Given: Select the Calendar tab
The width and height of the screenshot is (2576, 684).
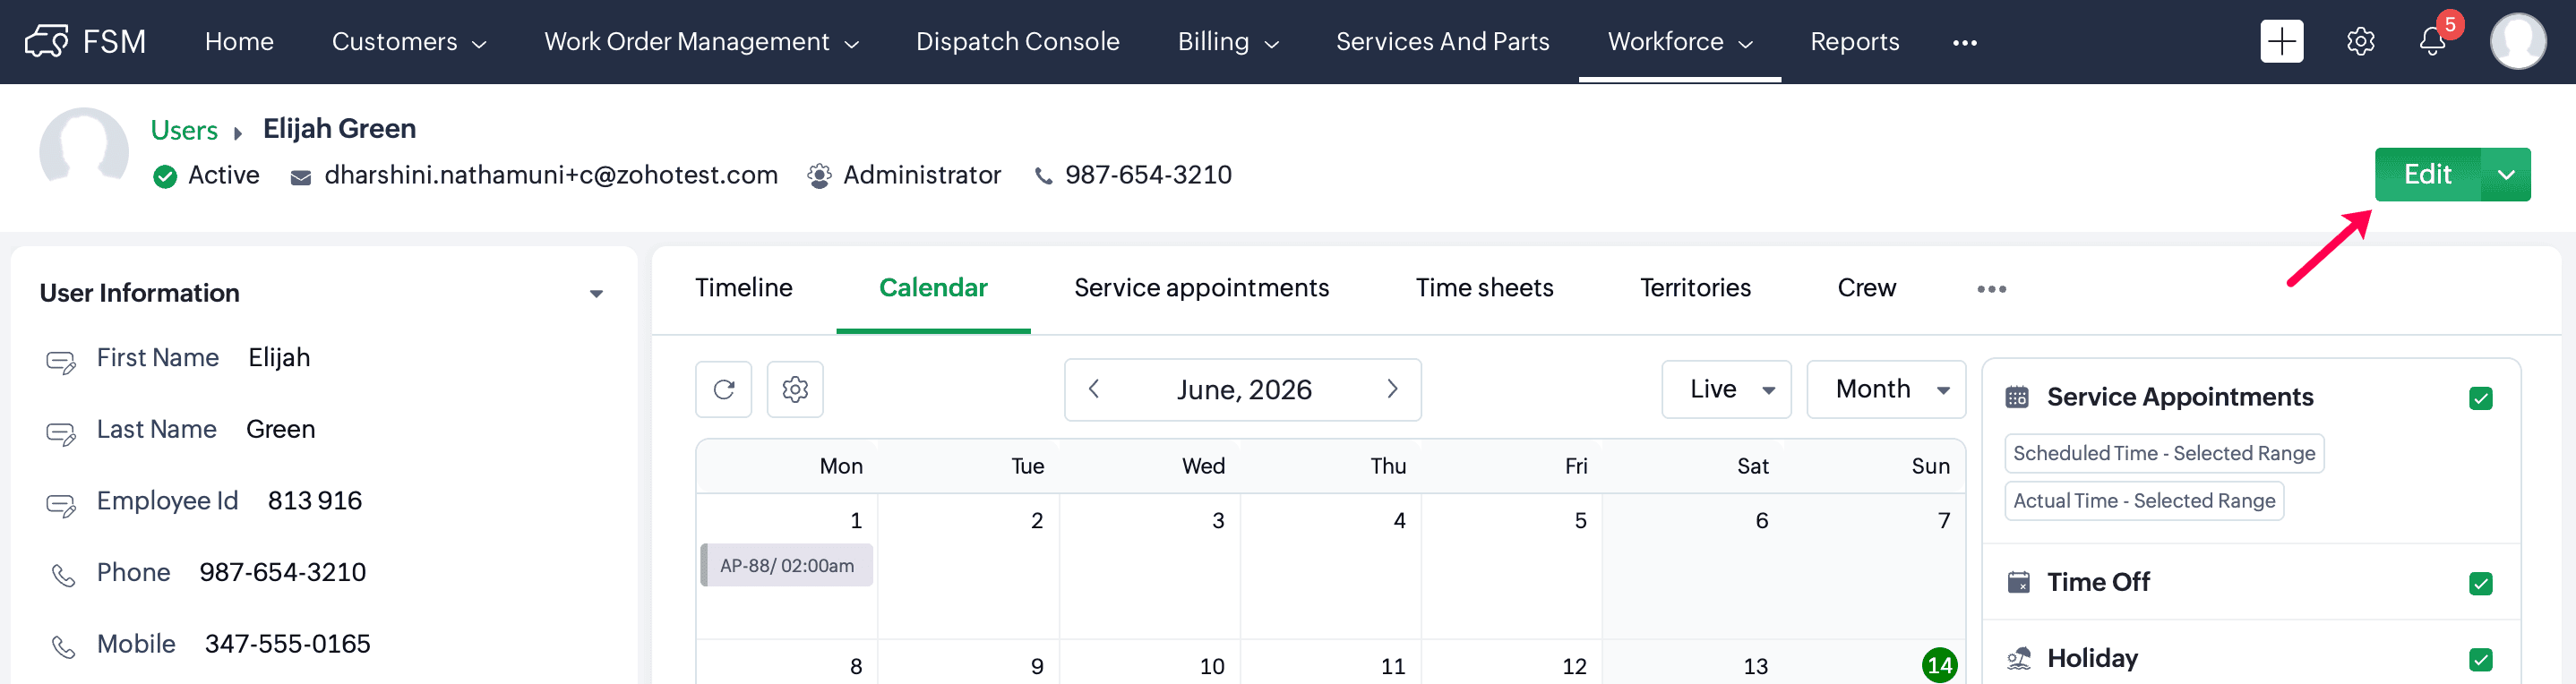Looking at the screenshot, I should tap(933, 288).
